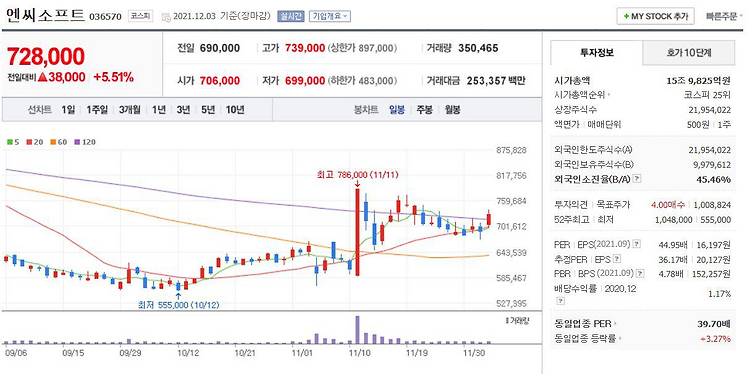Image resolution: width=750 pixels, height=374 pixels.
Task: Click the large red 11/11 candlestick
Action: 357,232
